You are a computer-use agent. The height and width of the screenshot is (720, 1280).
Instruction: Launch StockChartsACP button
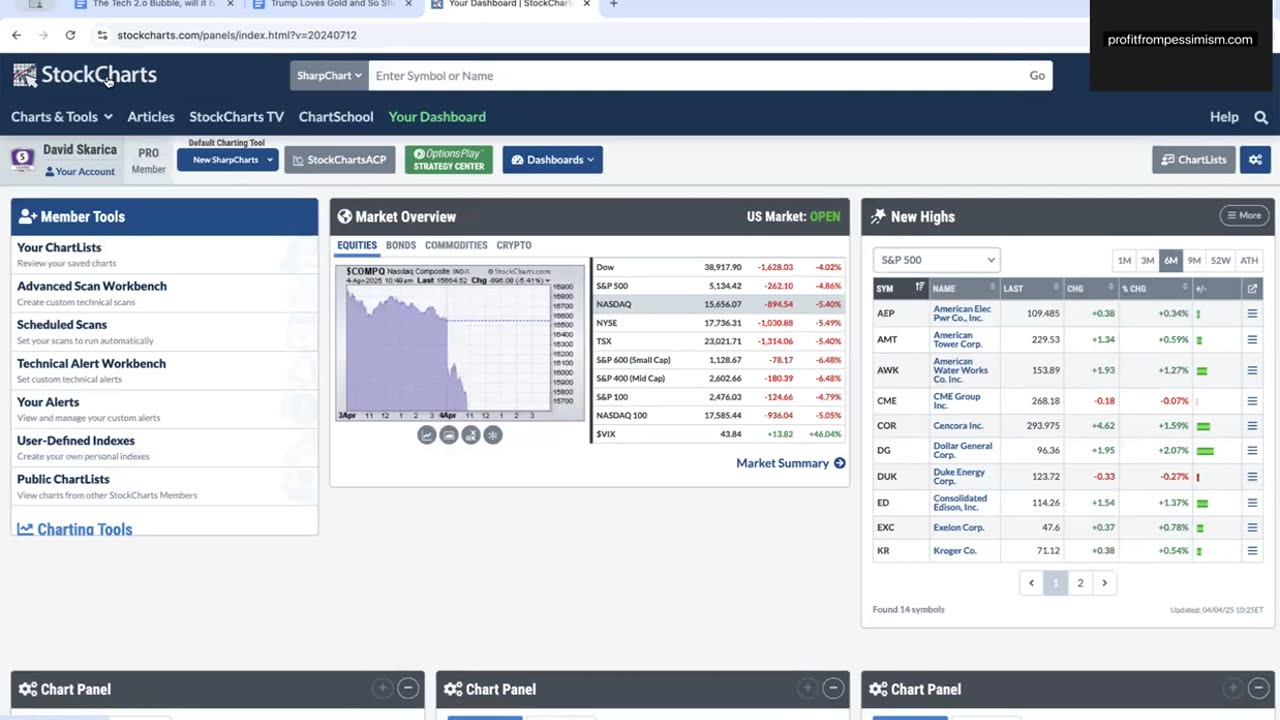(x=340, y=160)
